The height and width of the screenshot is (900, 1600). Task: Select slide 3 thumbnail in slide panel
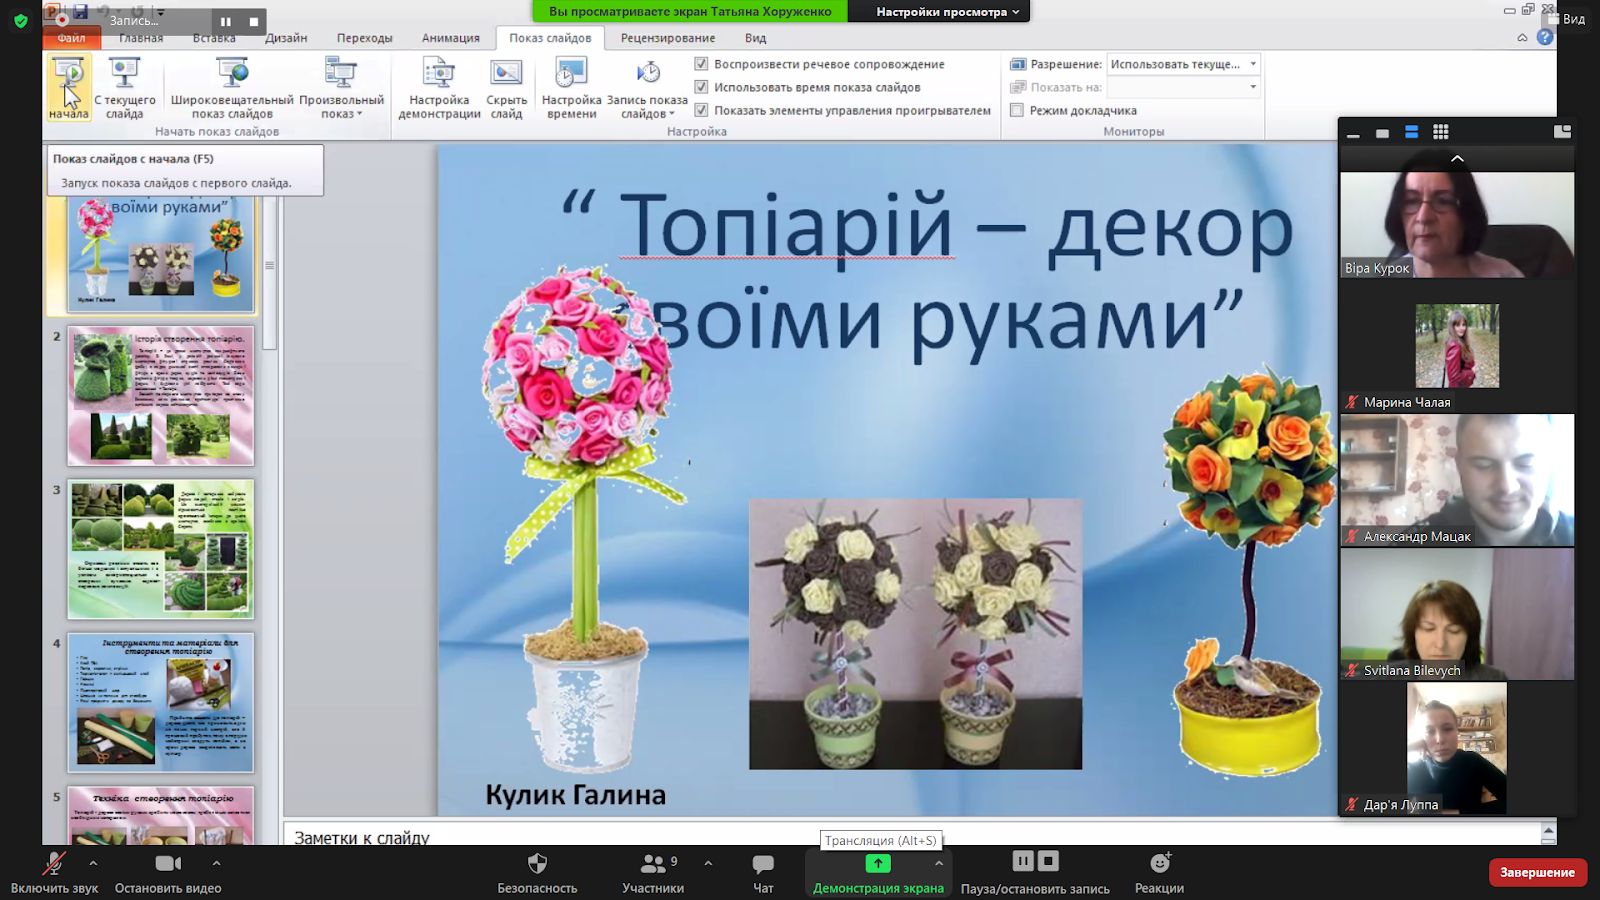[x=161, y=549]
